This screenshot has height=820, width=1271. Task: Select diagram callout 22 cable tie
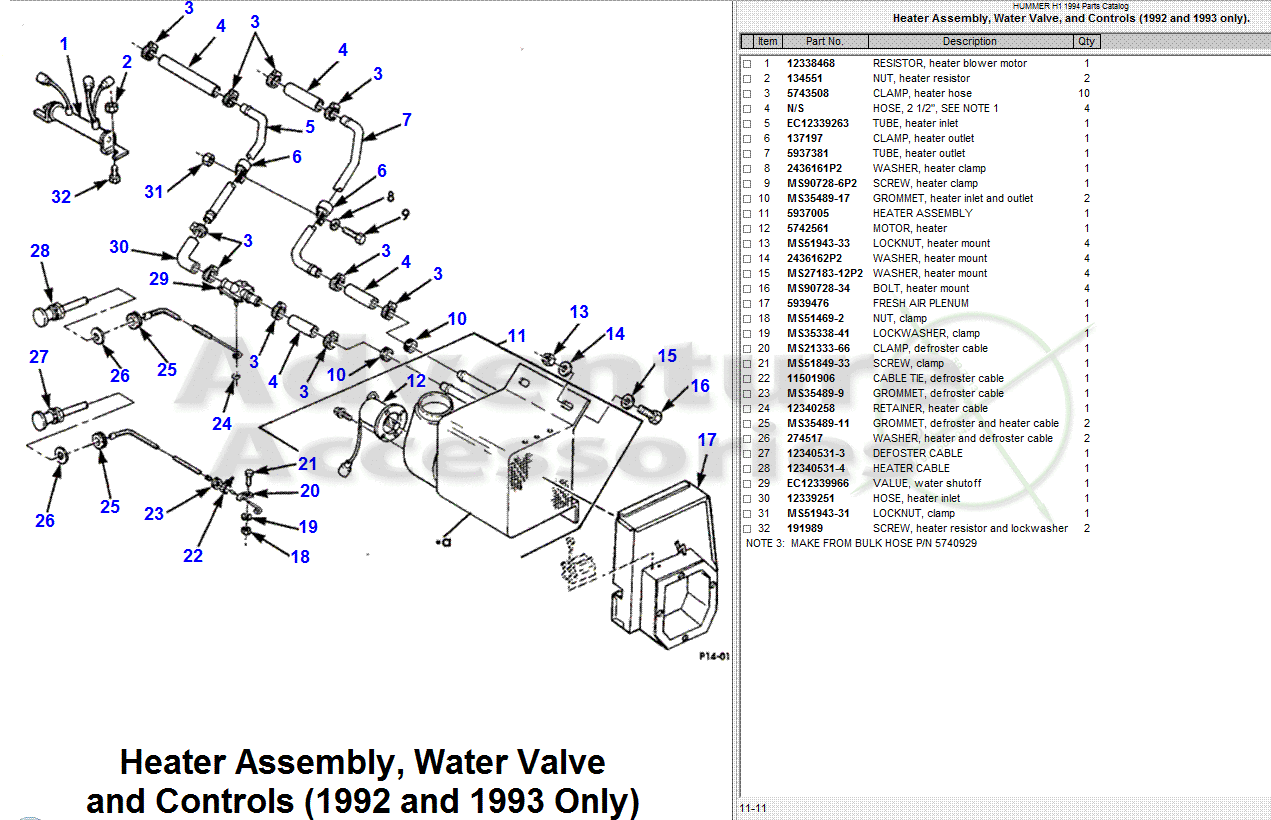(193, 556)
